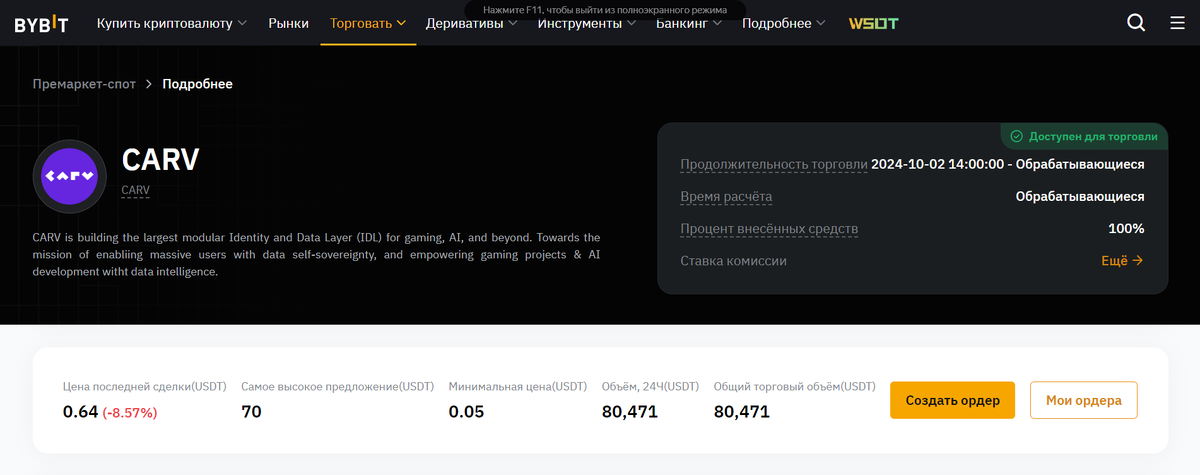Open the Мои ордера button

pyautogui.click(x=1083, y=400)
